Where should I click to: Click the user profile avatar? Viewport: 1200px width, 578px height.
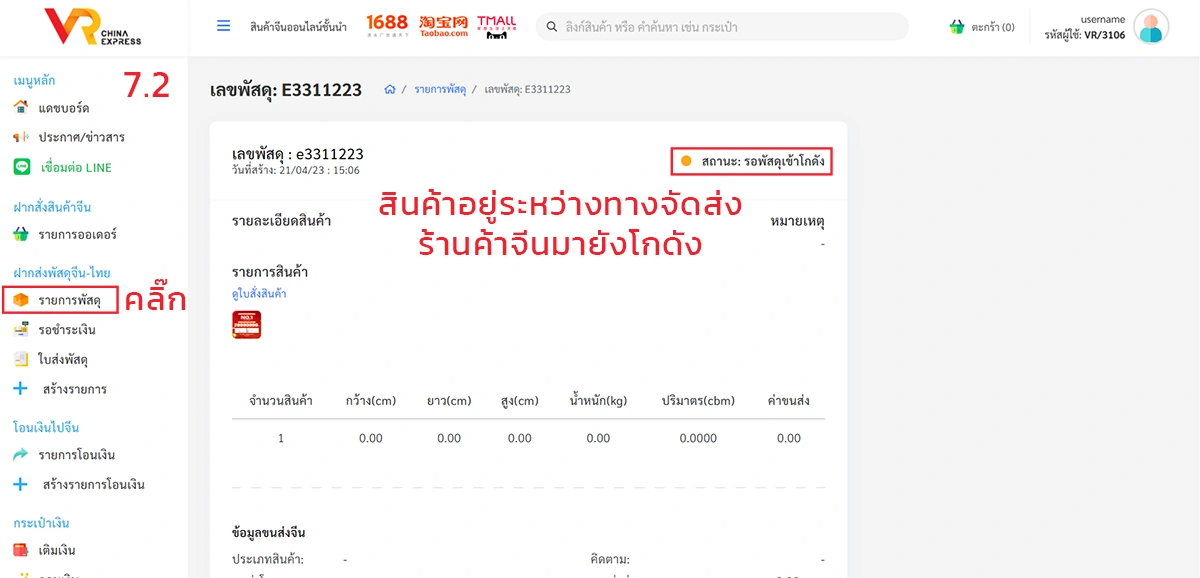(1151, 27)
